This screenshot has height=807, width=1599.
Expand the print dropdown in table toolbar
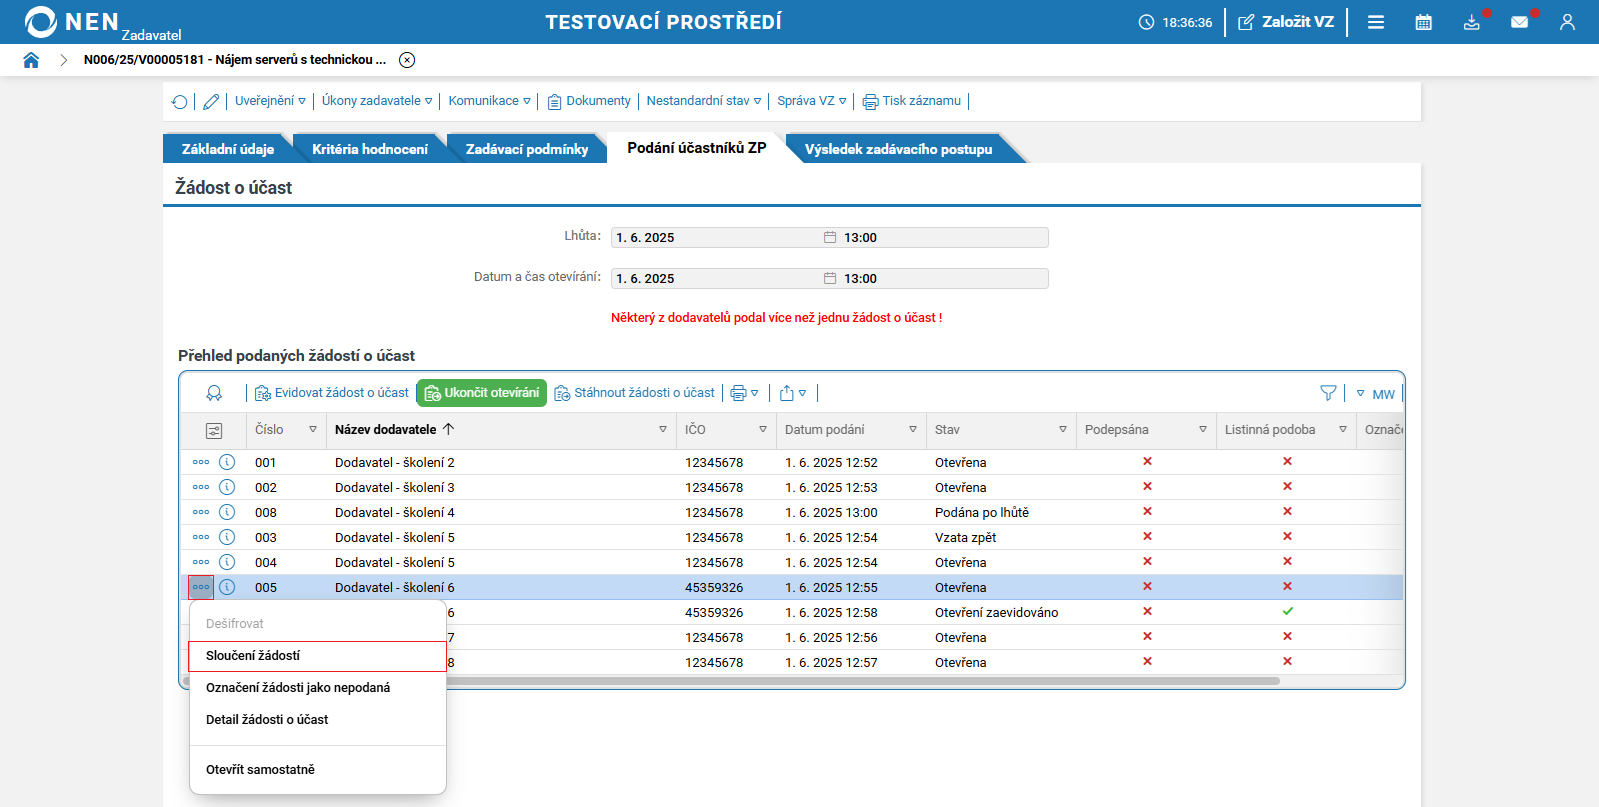pyautogui.click(x=745, y=393)
